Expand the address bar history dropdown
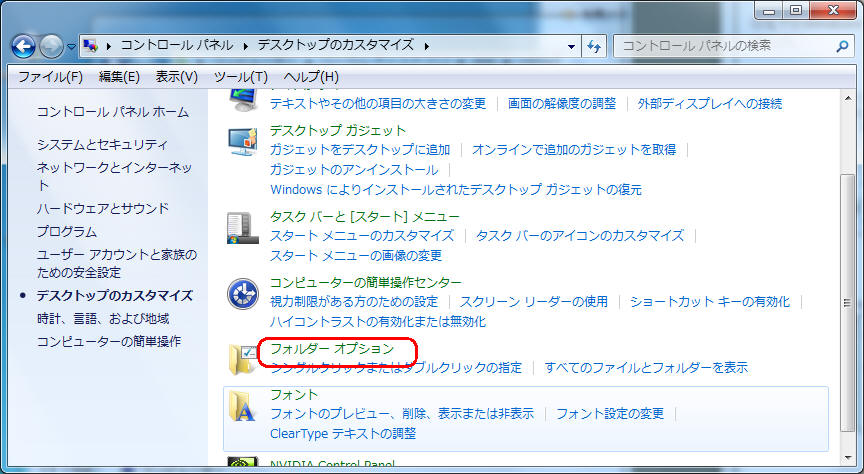The height and width of the screenshot is (474, 864). point(571,46)
